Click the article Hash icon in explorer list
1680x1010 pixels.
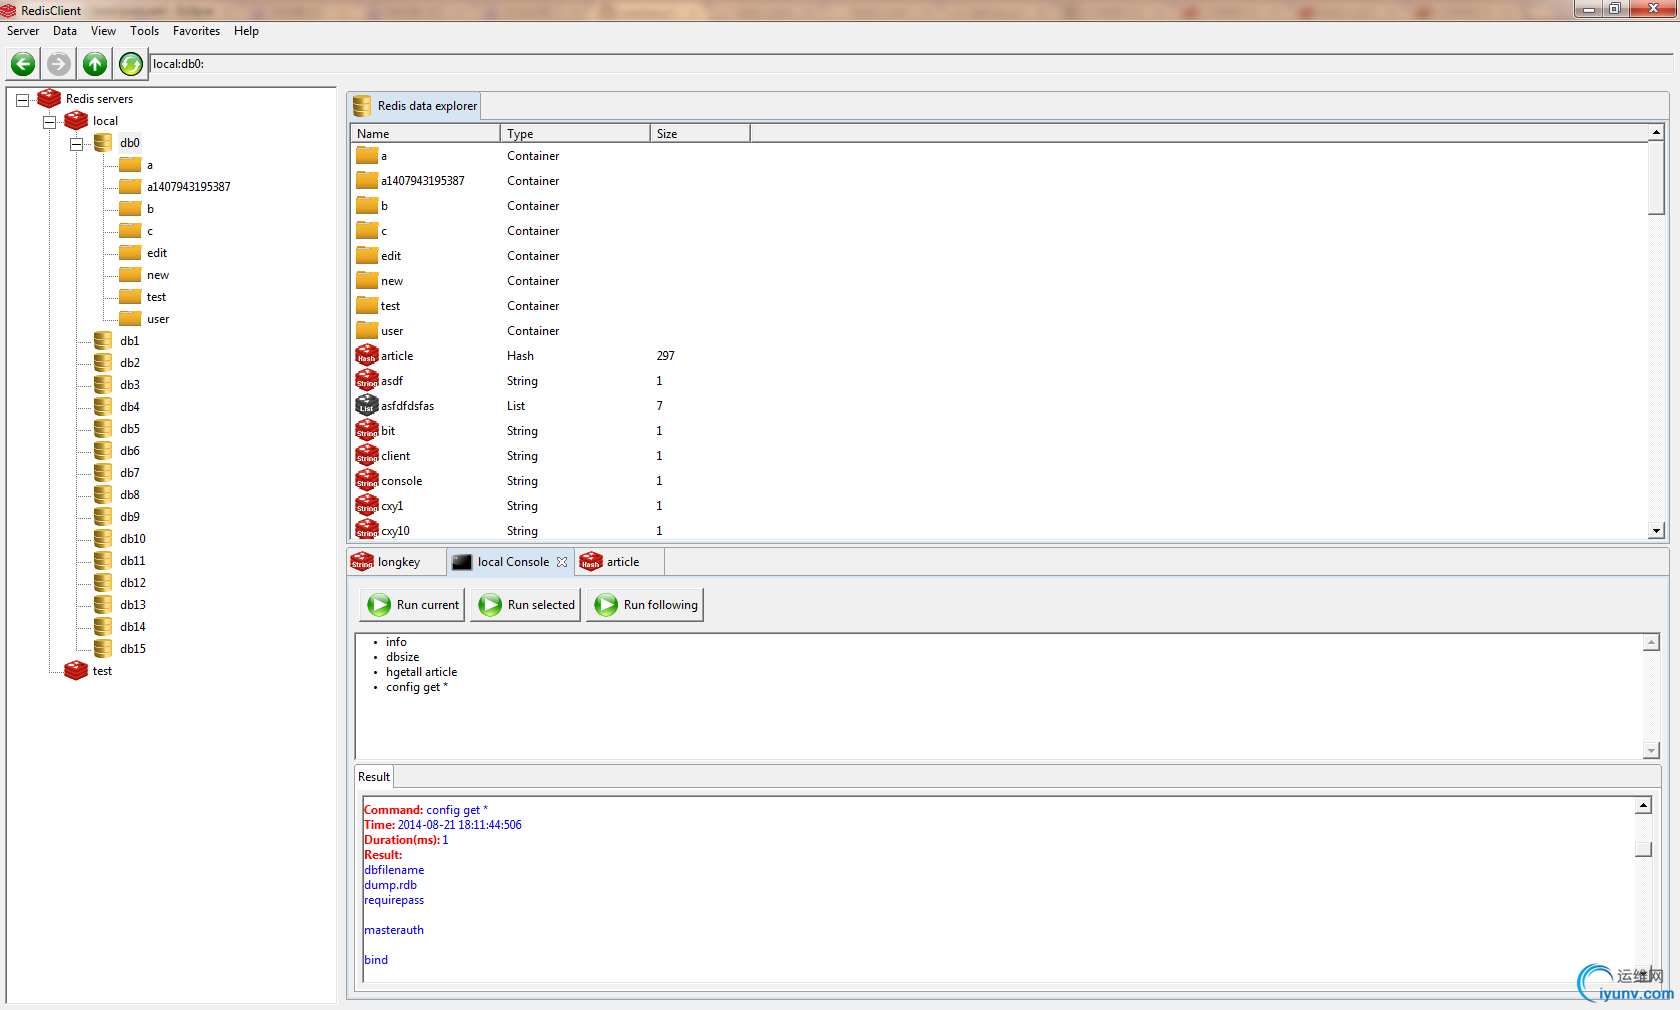[367, 356]
